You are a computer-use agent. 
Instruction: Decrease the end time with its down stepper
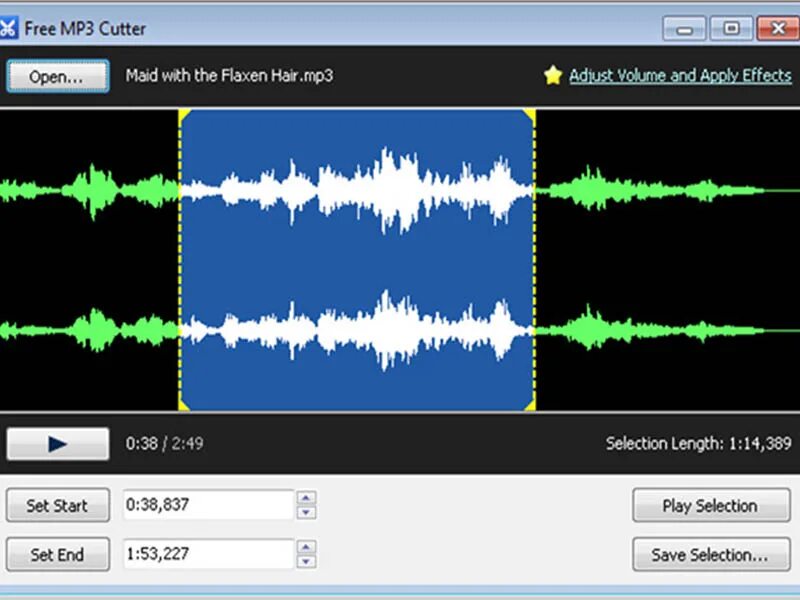(307, 560)
